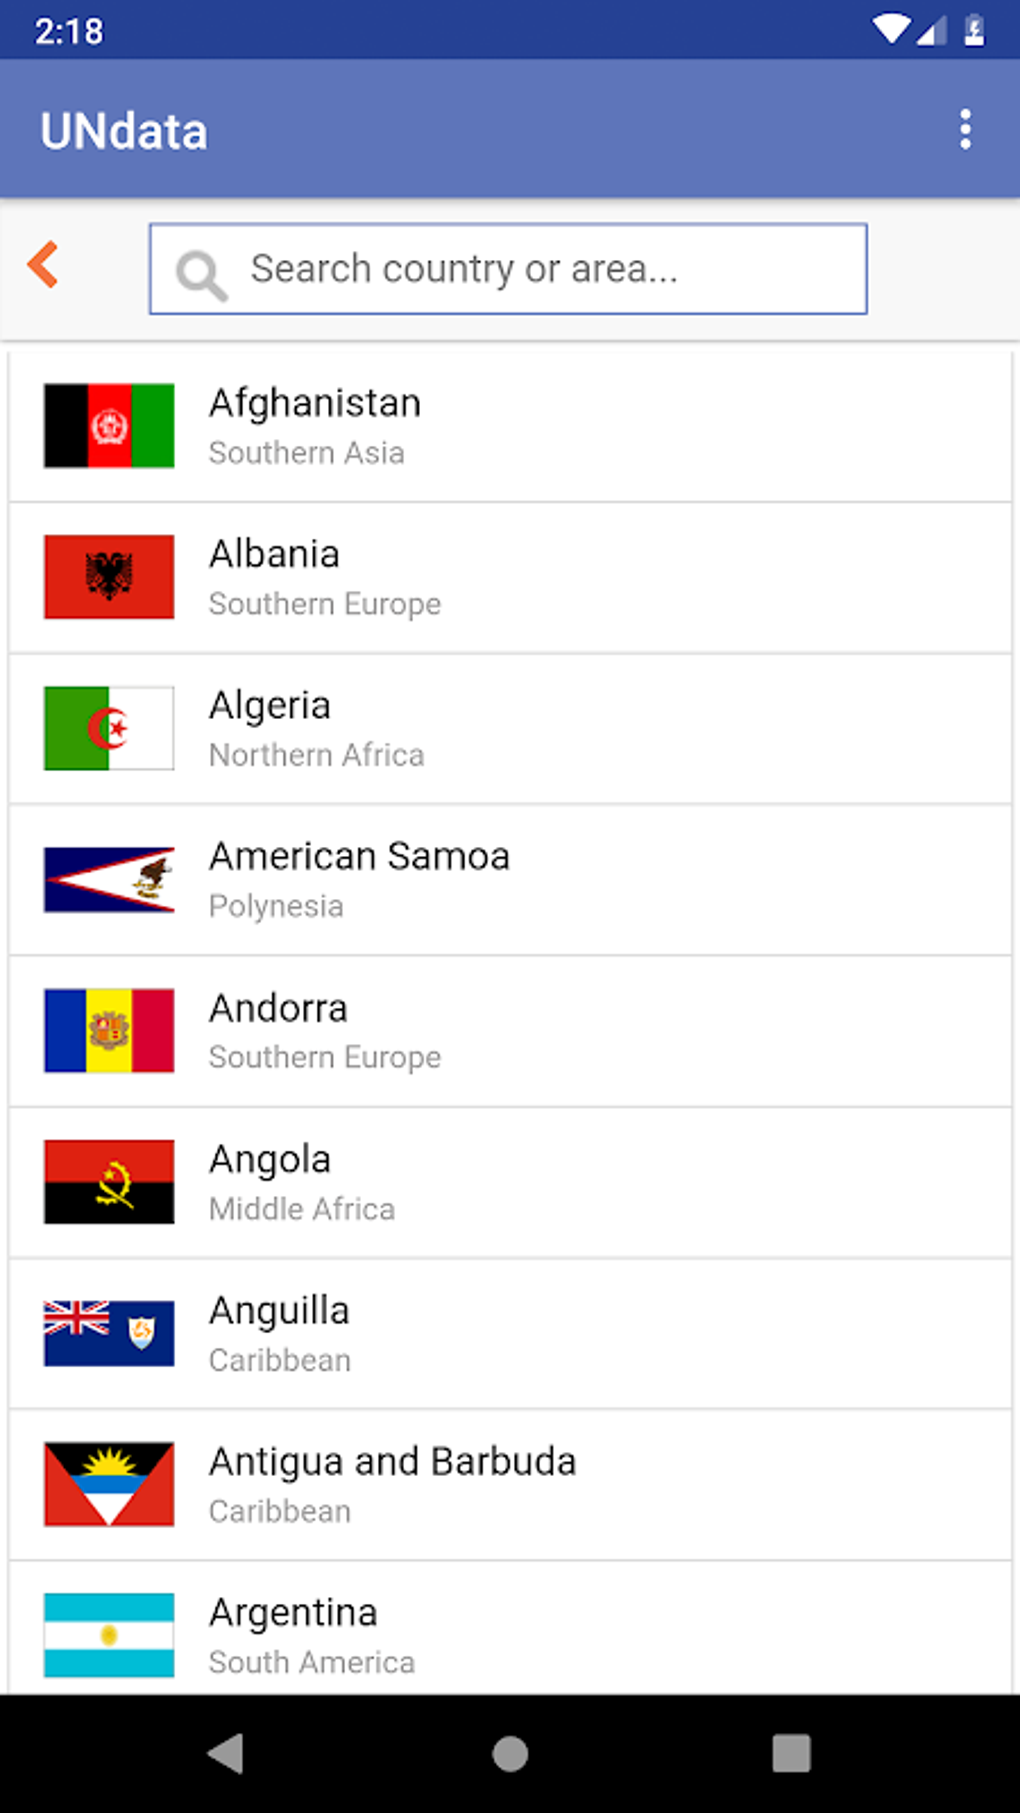Screen dimensions: 1020x1813
Task: Tap the Albania flag icon
Action: [x=109, y=577]
